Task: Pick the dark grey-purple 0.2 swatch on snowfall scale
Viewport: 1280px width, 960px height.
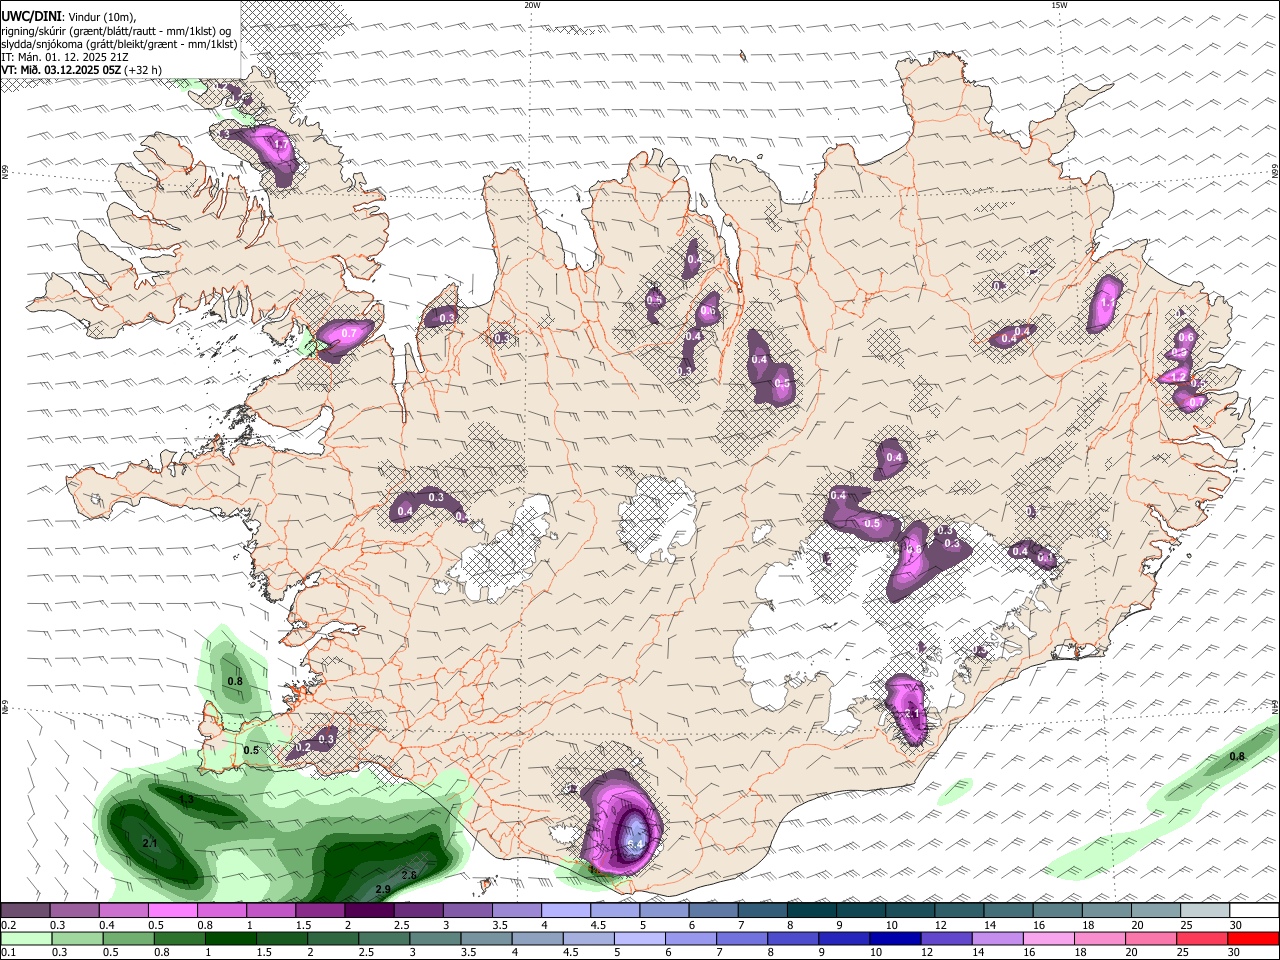Action: [25, 911]
